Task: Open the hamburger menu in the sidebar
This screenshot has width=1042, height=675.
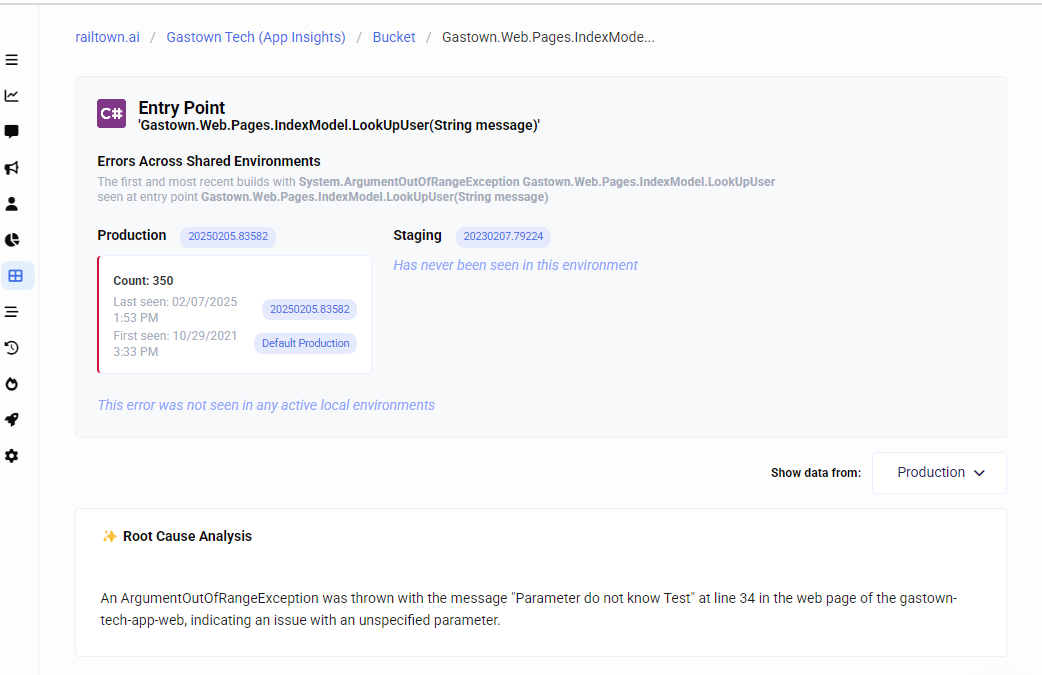Action: coord(12,60)
